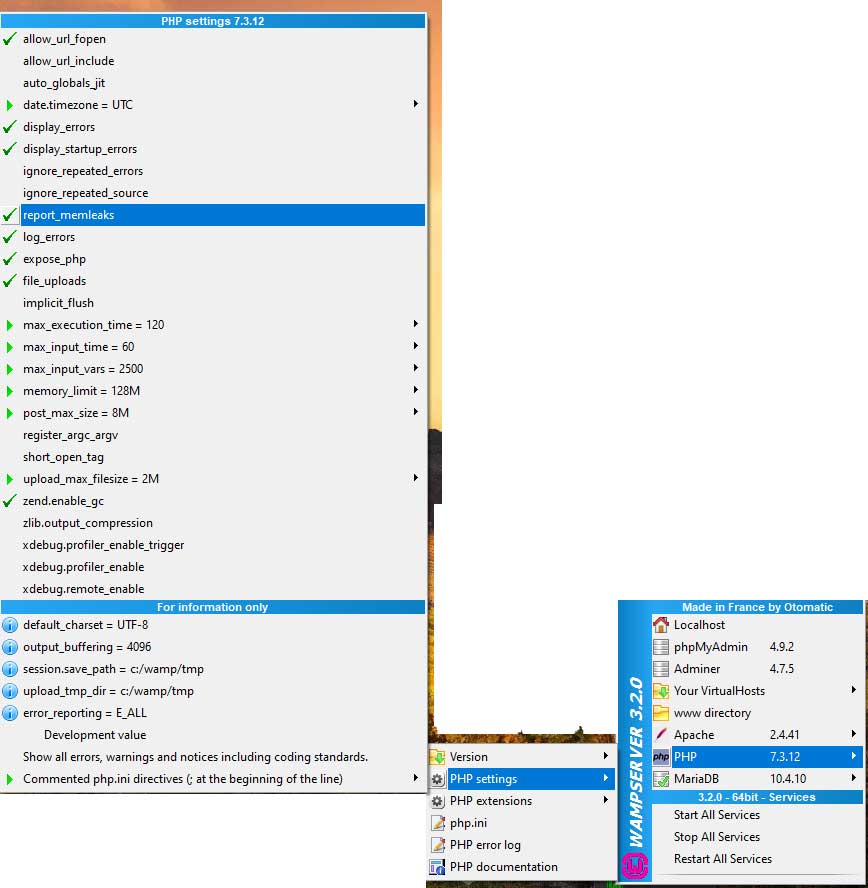Click Restart All Services
868x888 pixels.
coord(757,859)
